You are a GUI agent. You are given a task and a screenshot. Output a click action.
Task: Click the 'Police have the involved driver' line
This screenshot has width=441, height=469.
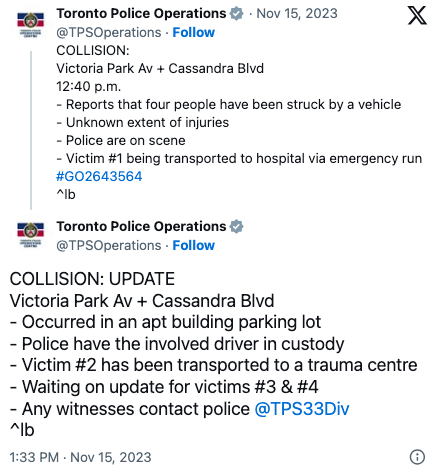click(177, 344)
